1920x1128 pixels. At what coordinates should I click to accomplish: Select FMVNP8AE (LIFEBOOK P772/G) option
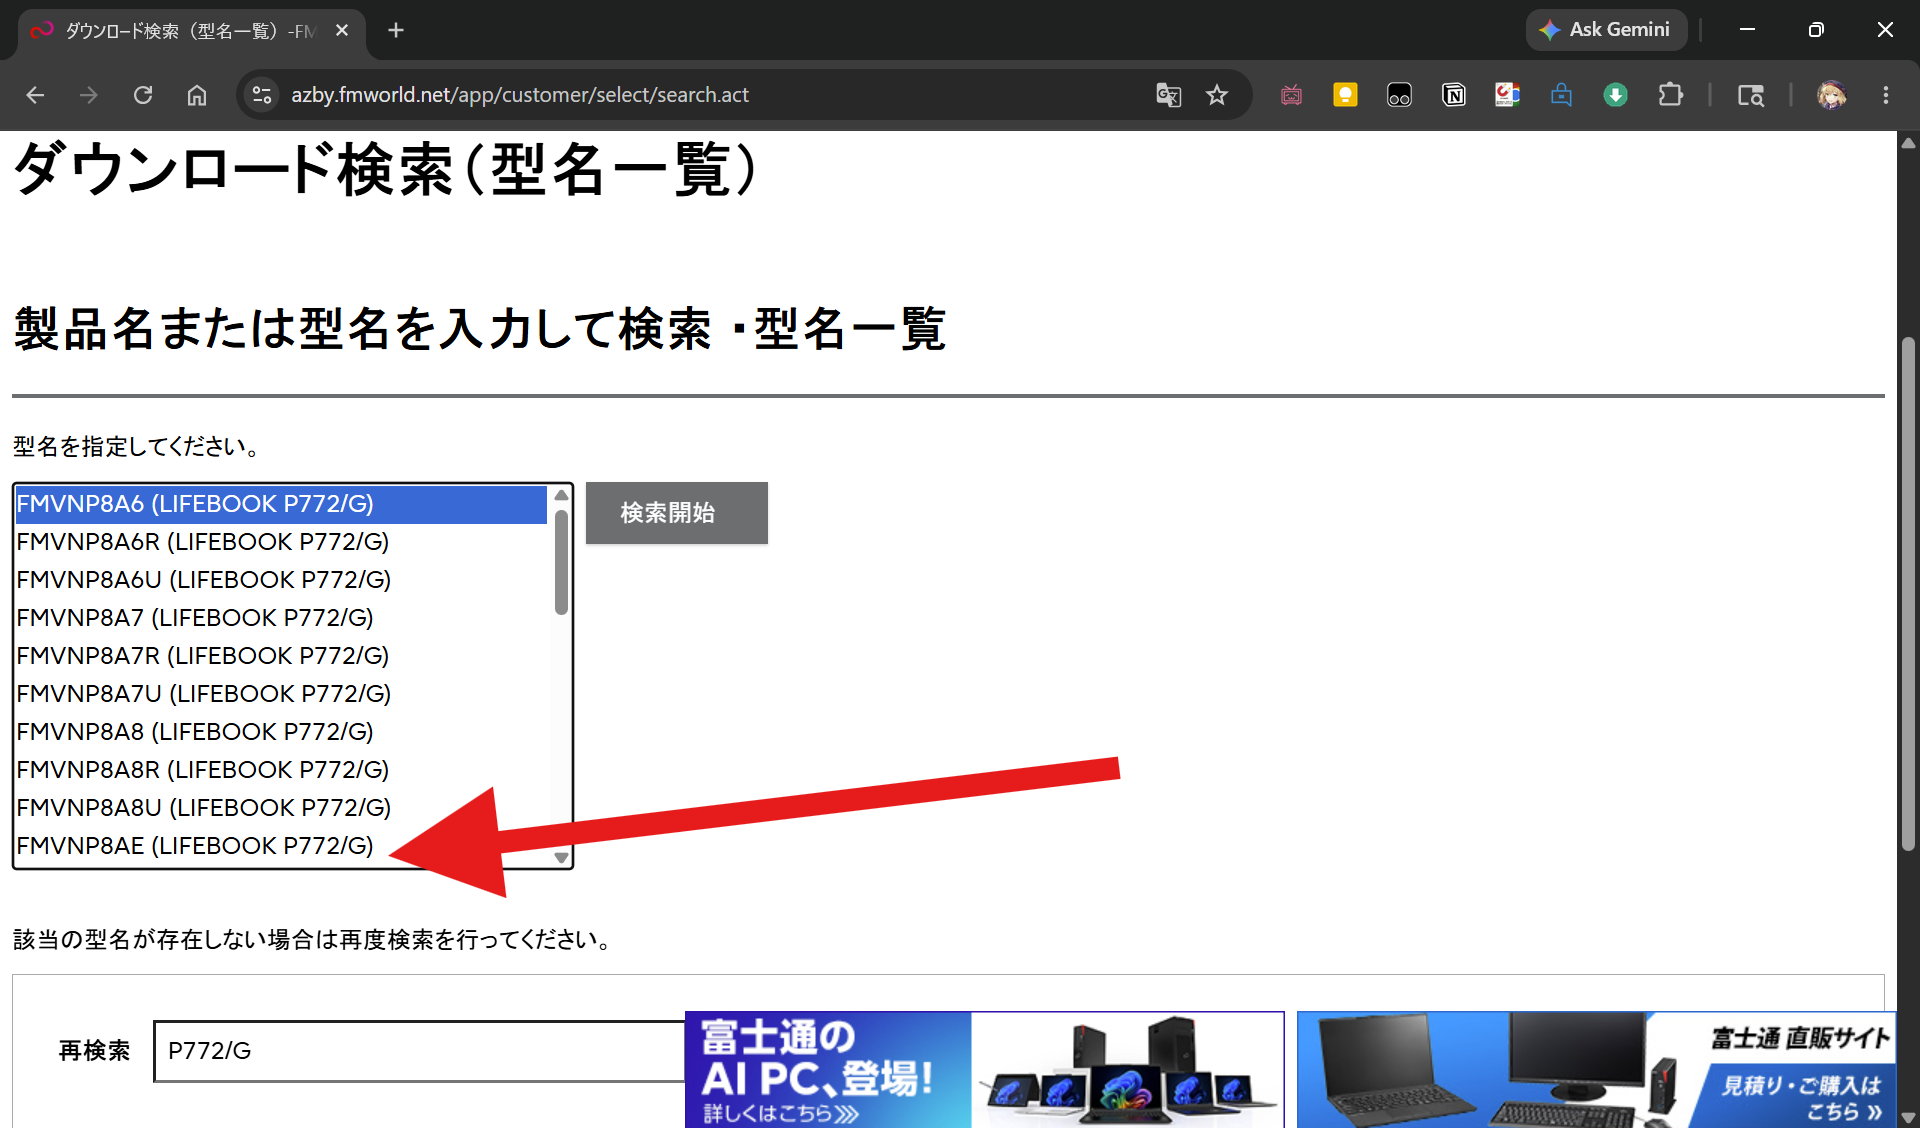pyautogui.click(x=281, y=846)
